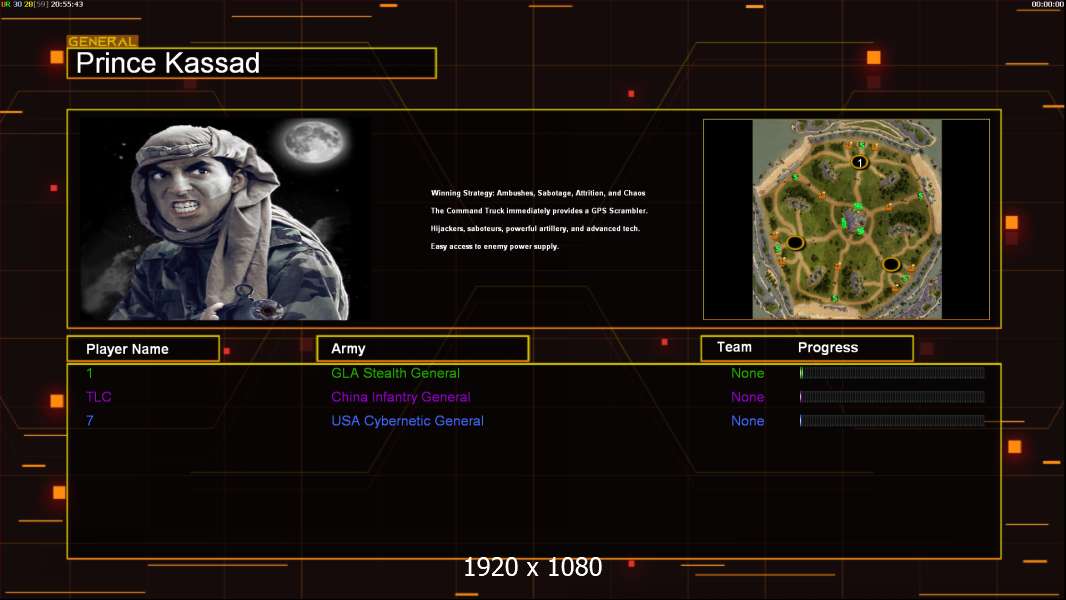Click the Easy access to enemy power line
The image size is (1066, 600).
click(494, 246)
